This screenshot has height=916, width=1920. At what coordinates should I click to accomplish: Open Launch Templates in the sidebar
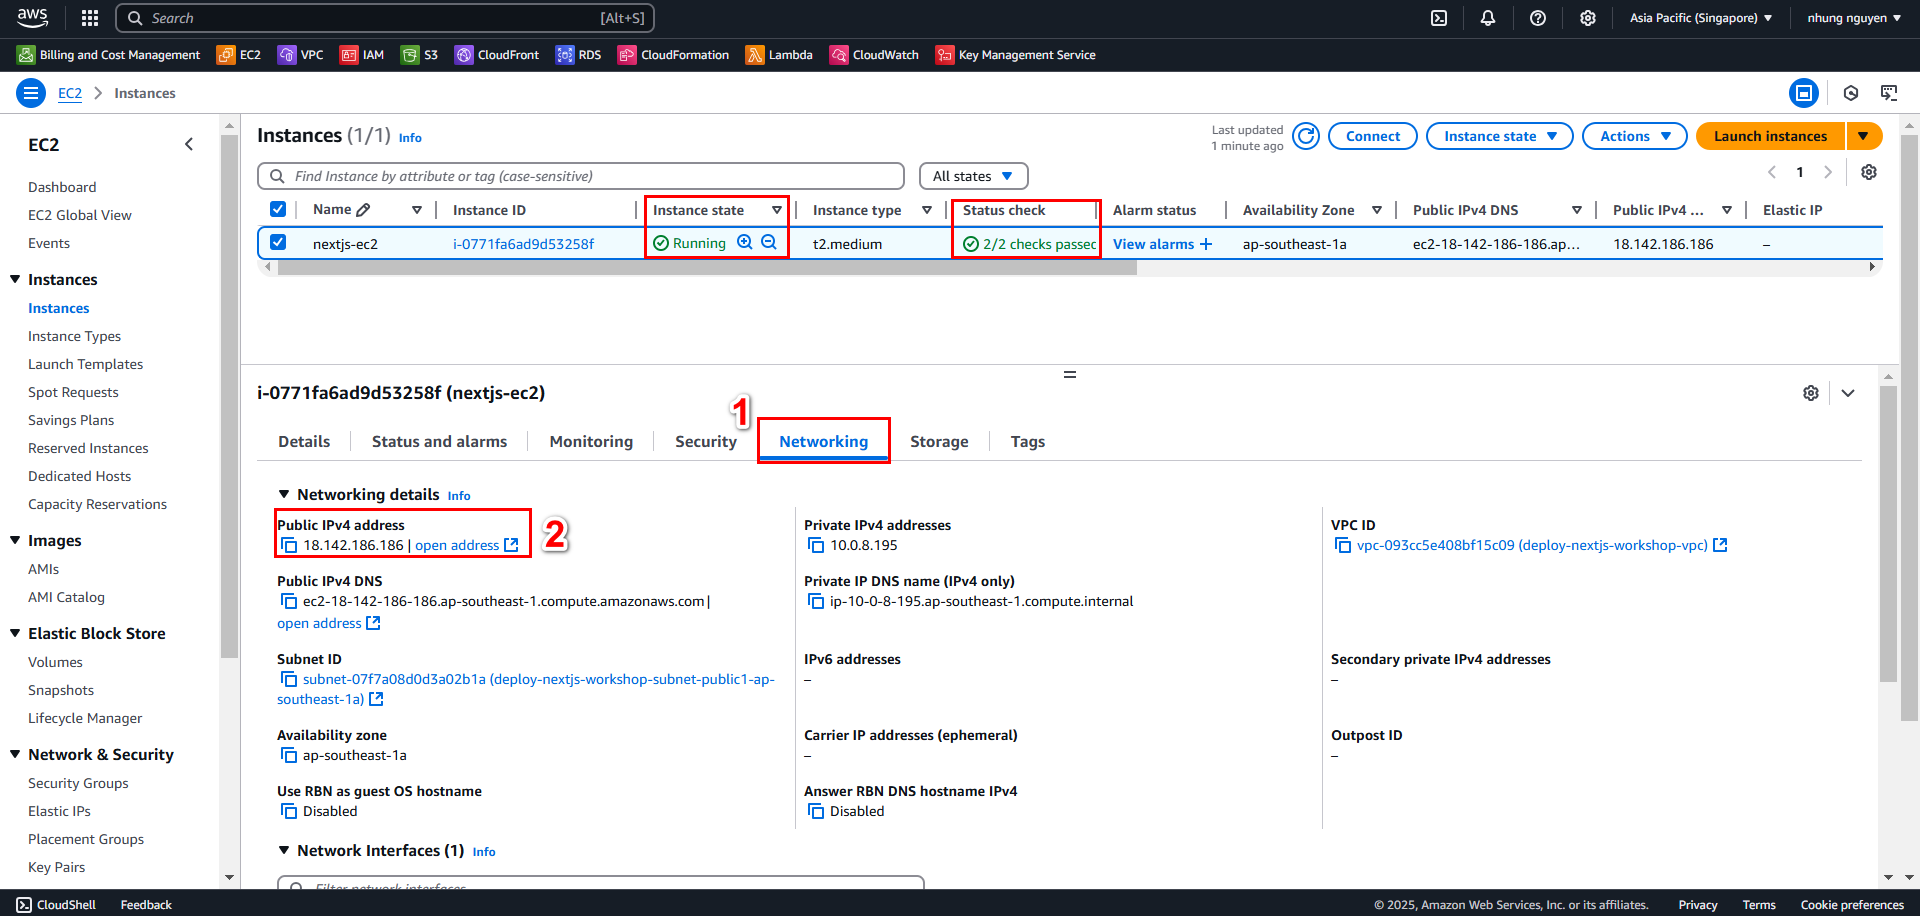pos(85,364)
